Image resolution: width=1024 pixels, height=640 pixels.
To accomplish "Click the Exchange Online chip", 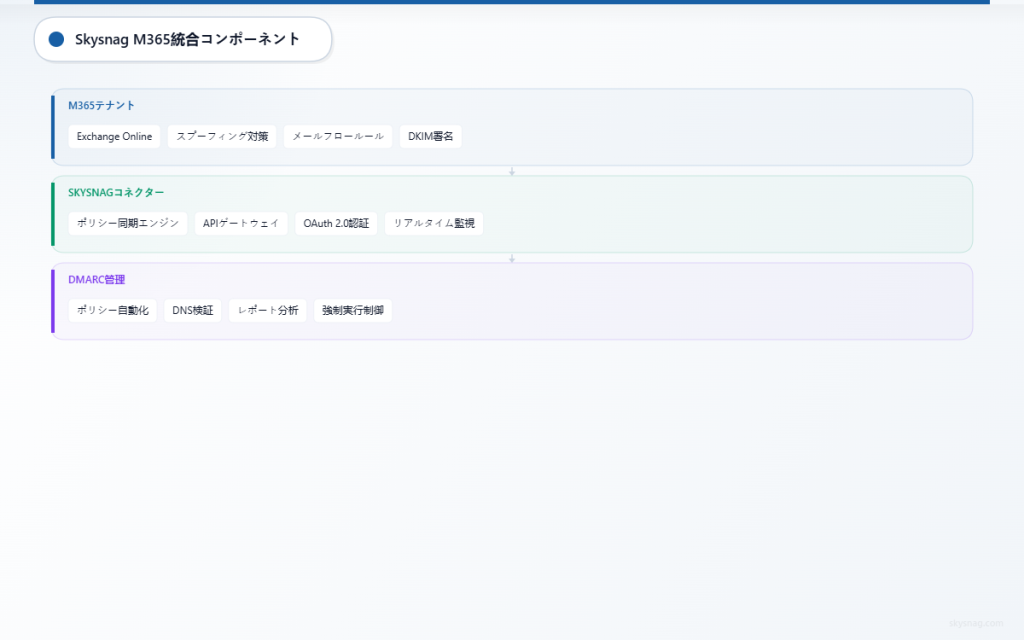I will click(x=114, y=136).
